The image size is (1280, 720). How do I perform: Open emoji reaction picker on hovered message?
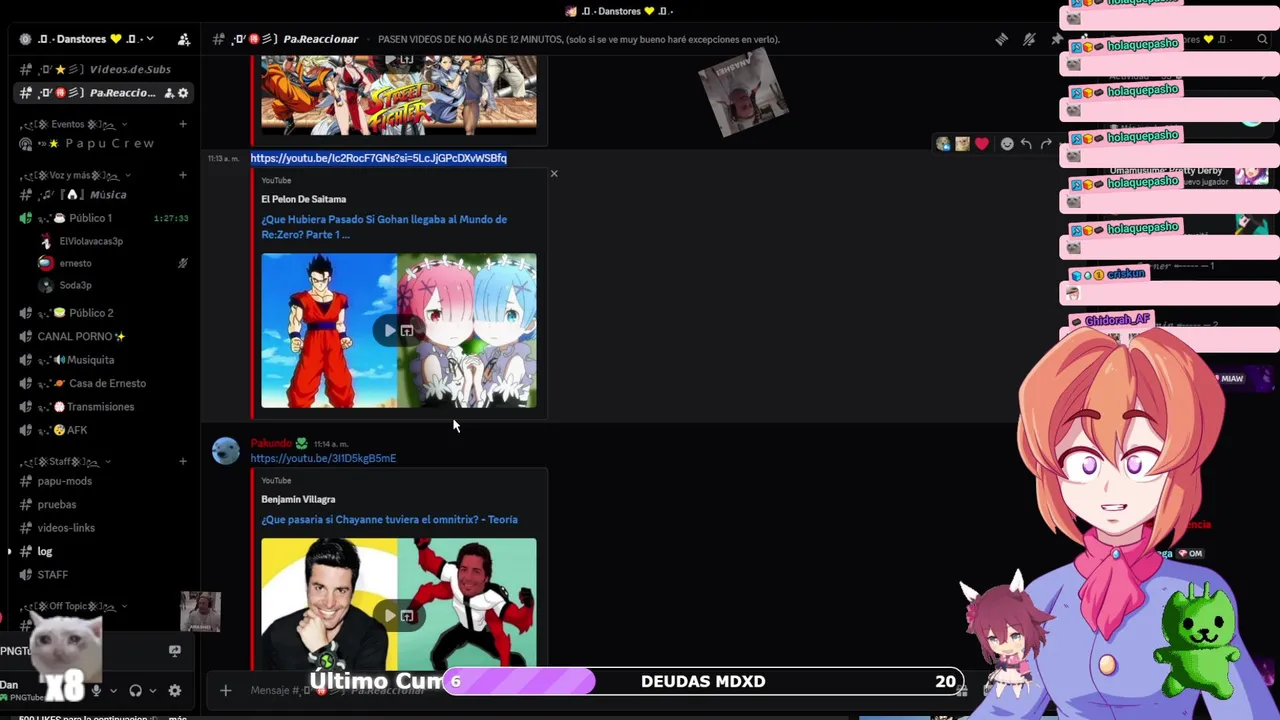1007,144
